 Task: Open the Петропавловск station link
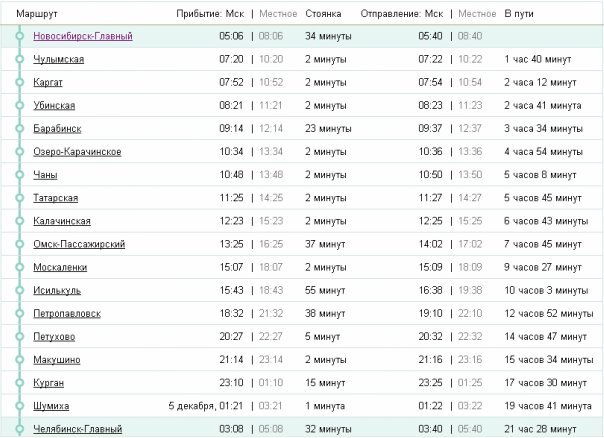(66, 313)
